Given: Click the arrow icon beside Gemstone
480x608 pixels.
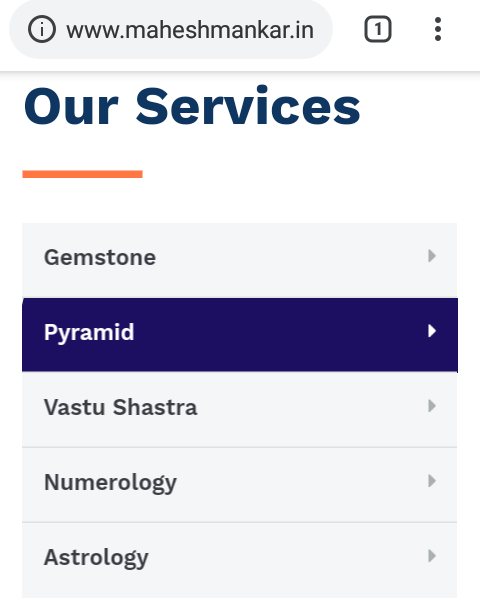Looking at the screenshot, I should click(x=432, y=256).
